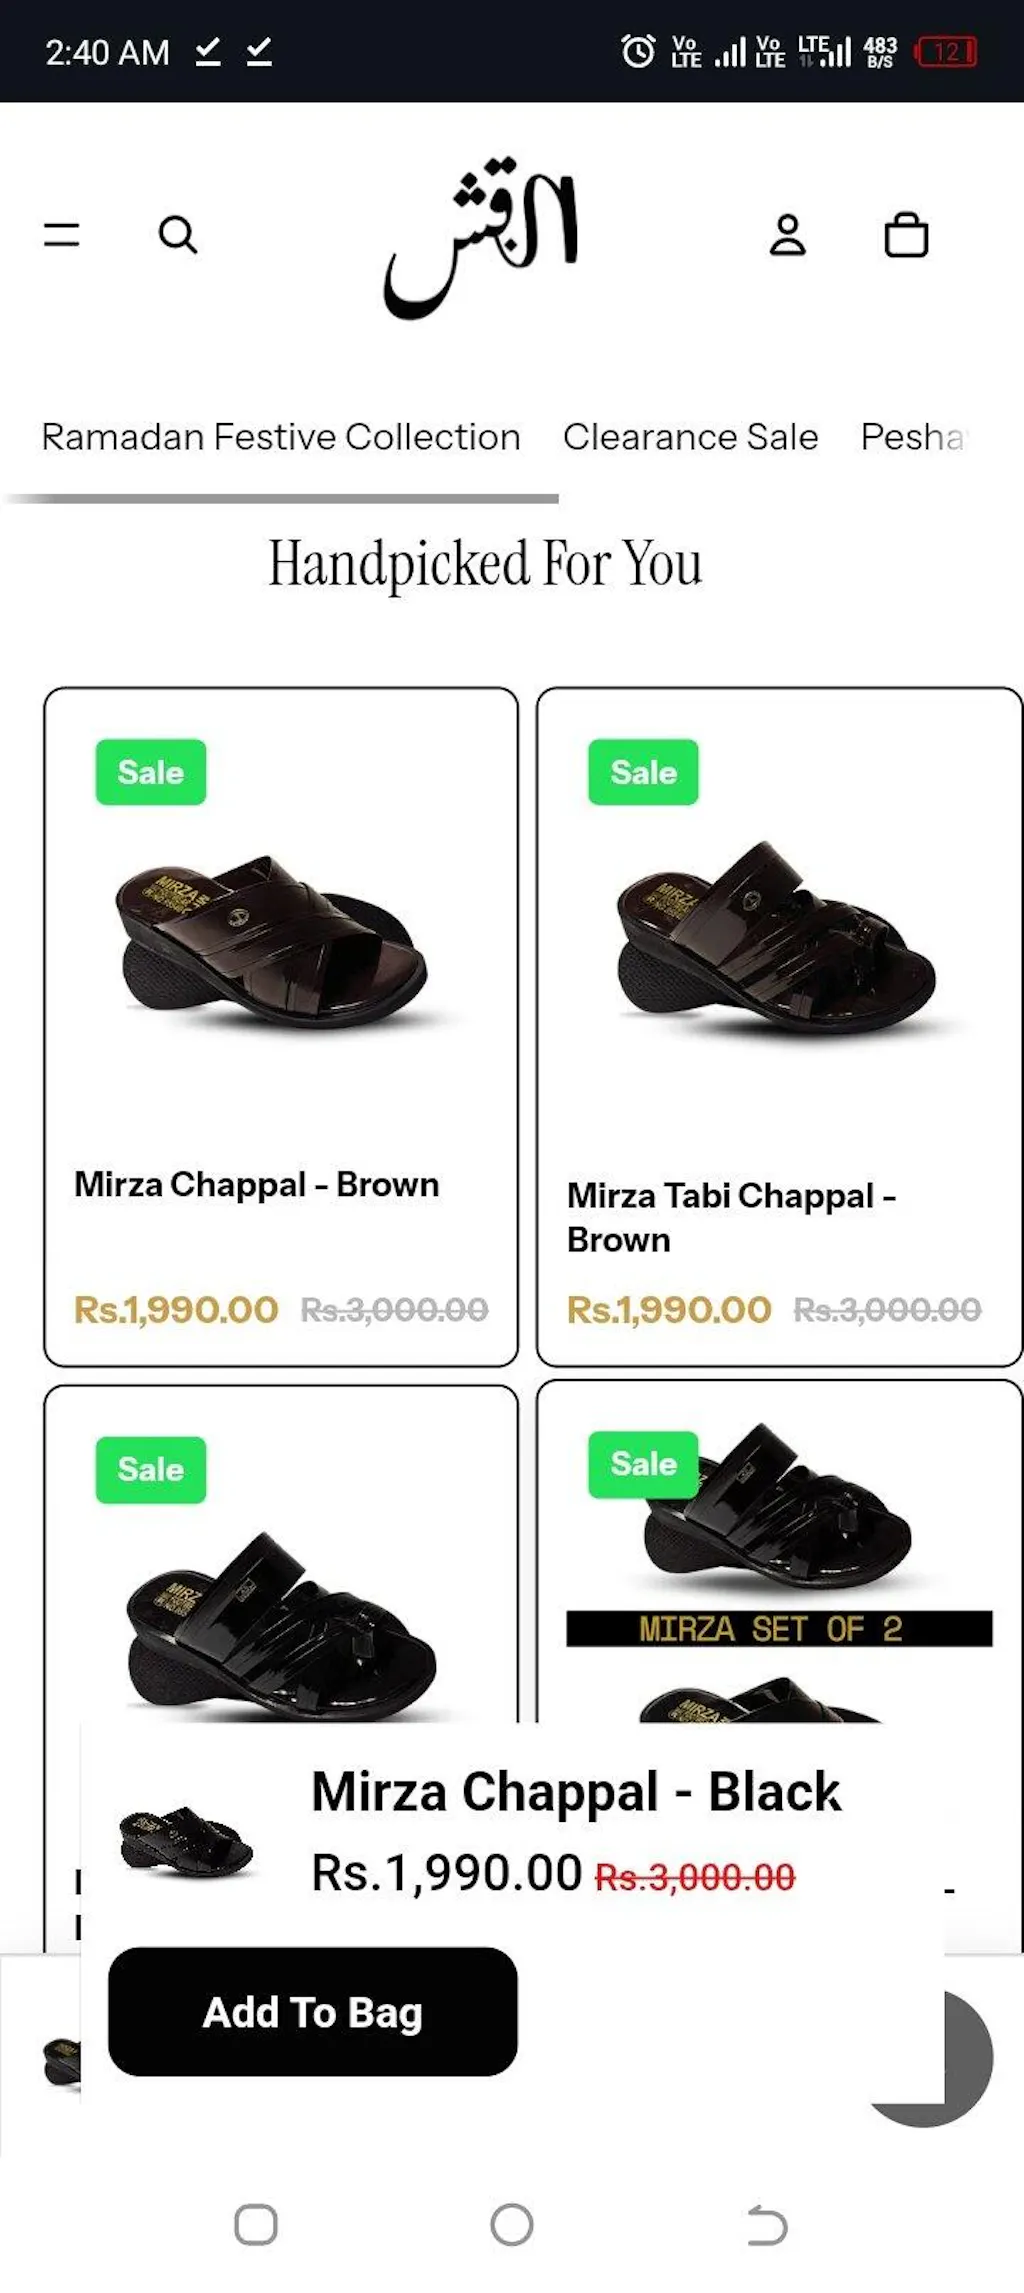Tap the Sale badge on Mirza Chappal Brown
Screen dimensions: 1024x2293
151,772
